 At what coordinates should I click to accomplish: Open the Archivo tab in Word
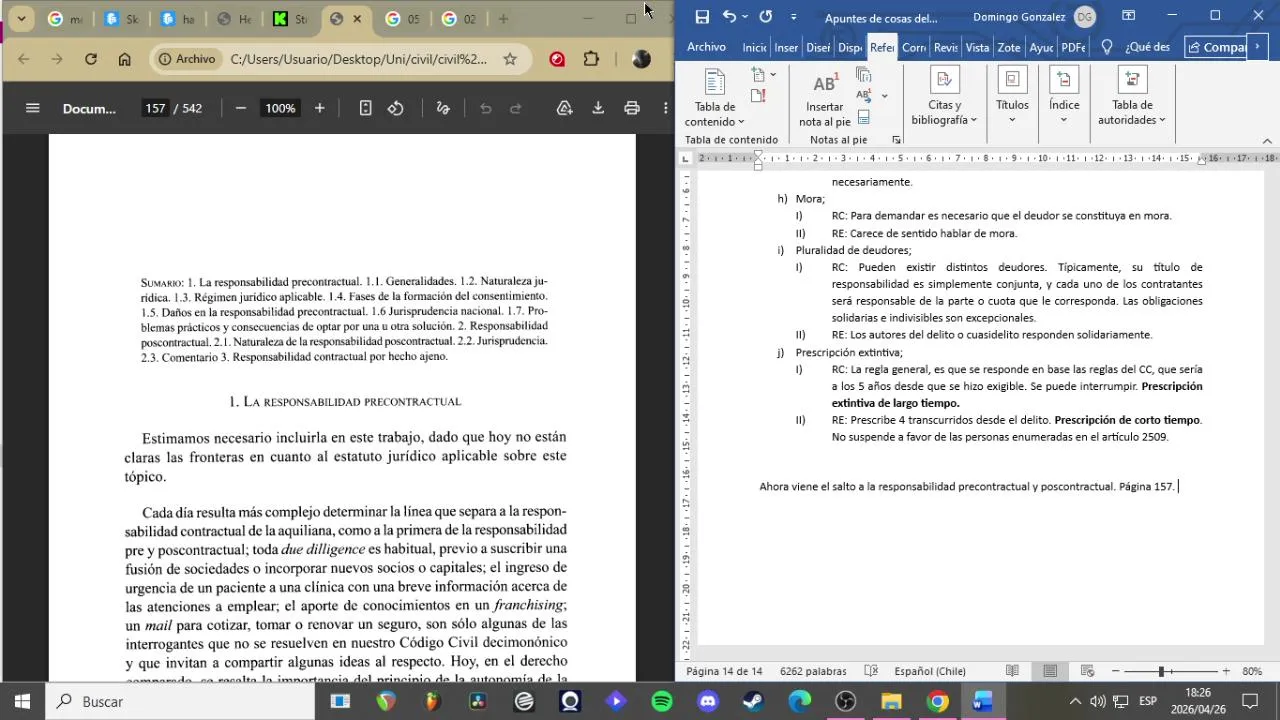pyautogui.click(x=706, y=47)
